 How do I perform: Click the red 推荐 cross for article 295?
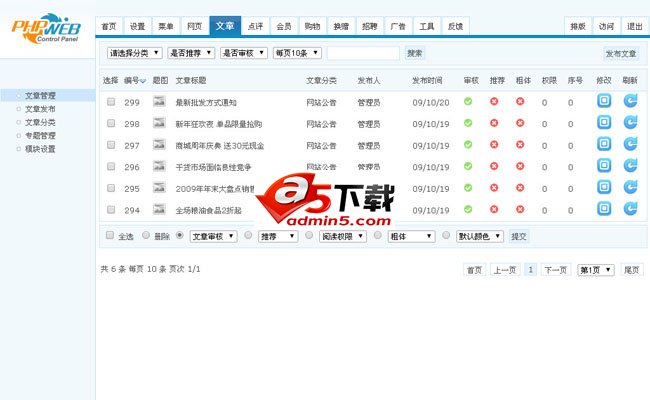(495, 188)
